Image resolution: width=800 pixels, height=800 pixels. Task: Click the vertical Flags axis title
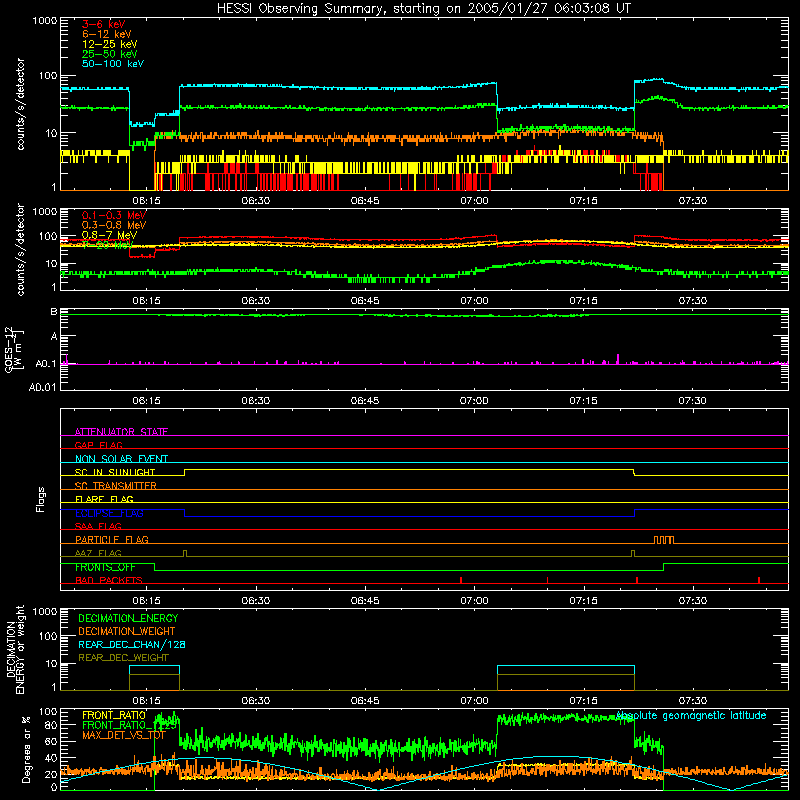pos(41,499)
